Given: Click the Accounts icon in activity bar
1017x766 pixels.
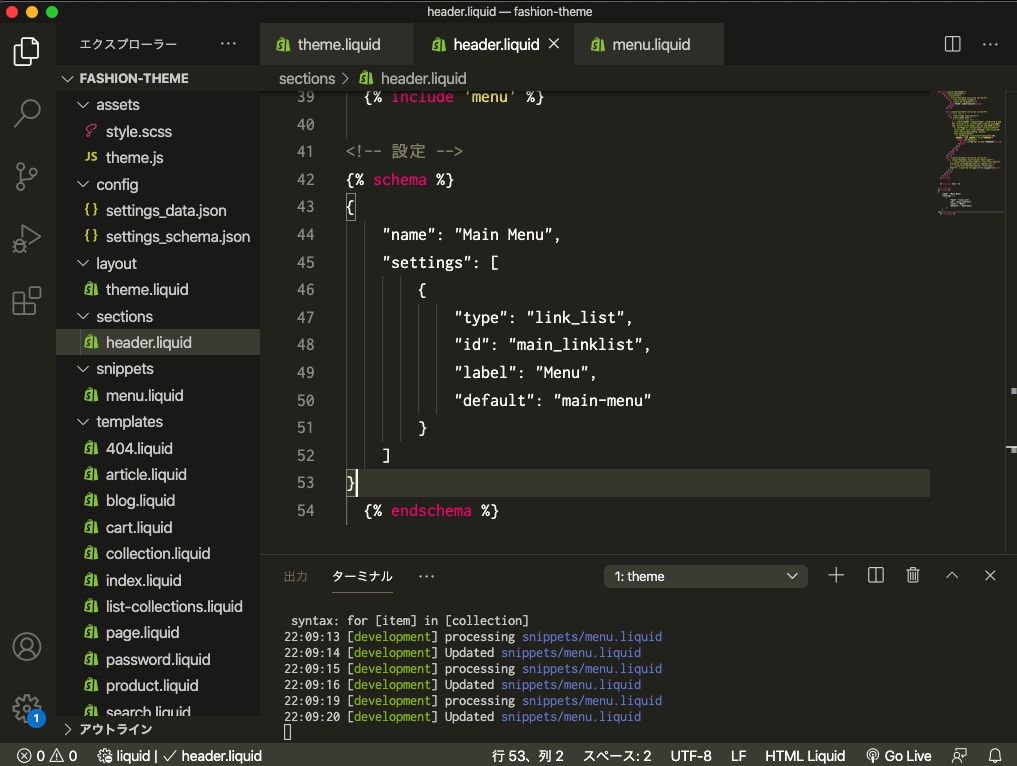Looking at the screenshot, I should [27, 646].
